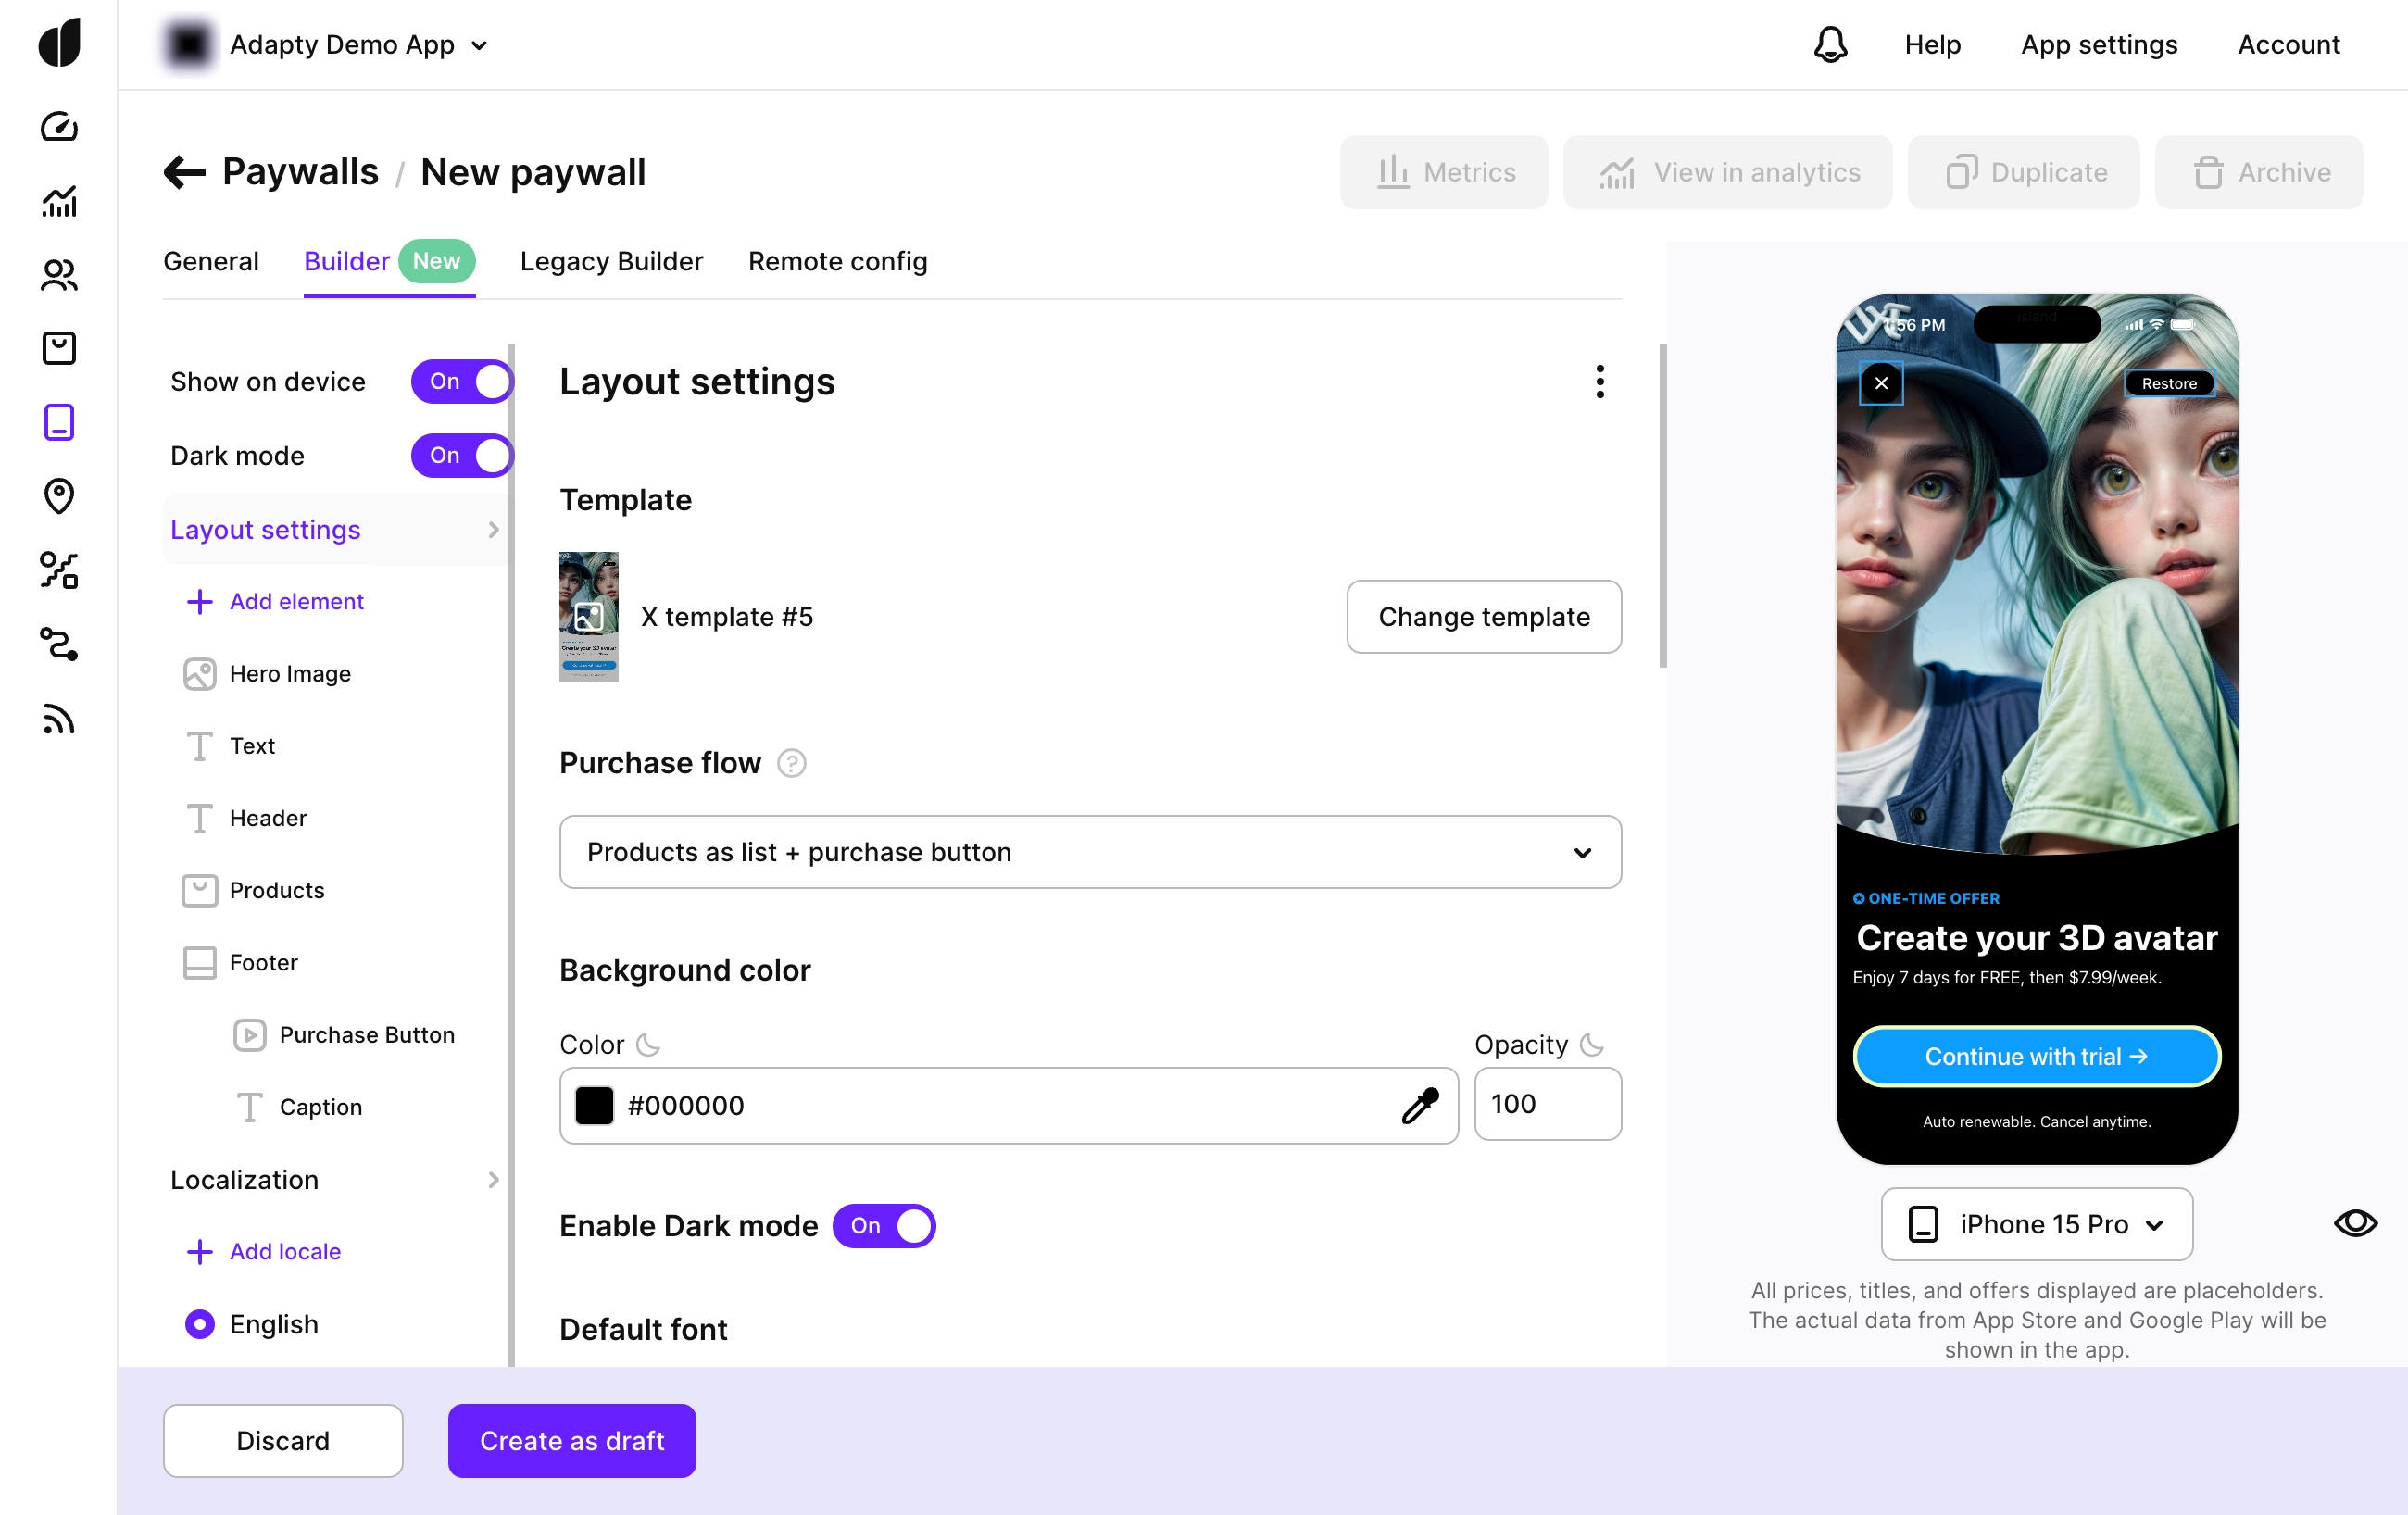The width and height of the screenshot is (2408, 1515).
Task: Open the Purchase flow dropdown
Action: click(1090, 852)
